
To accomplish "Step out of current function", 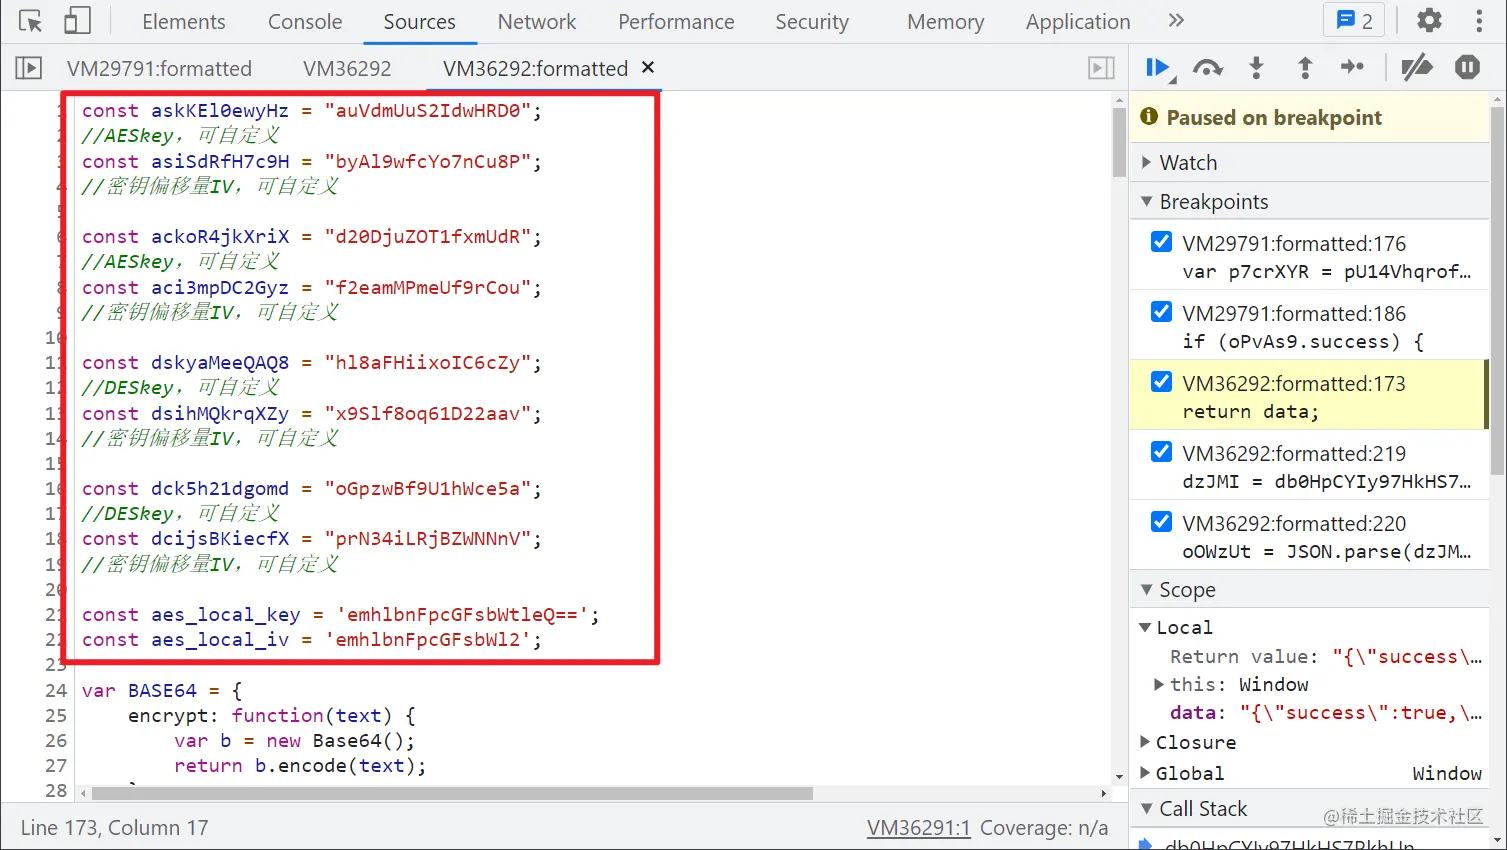I will 1305,68.
